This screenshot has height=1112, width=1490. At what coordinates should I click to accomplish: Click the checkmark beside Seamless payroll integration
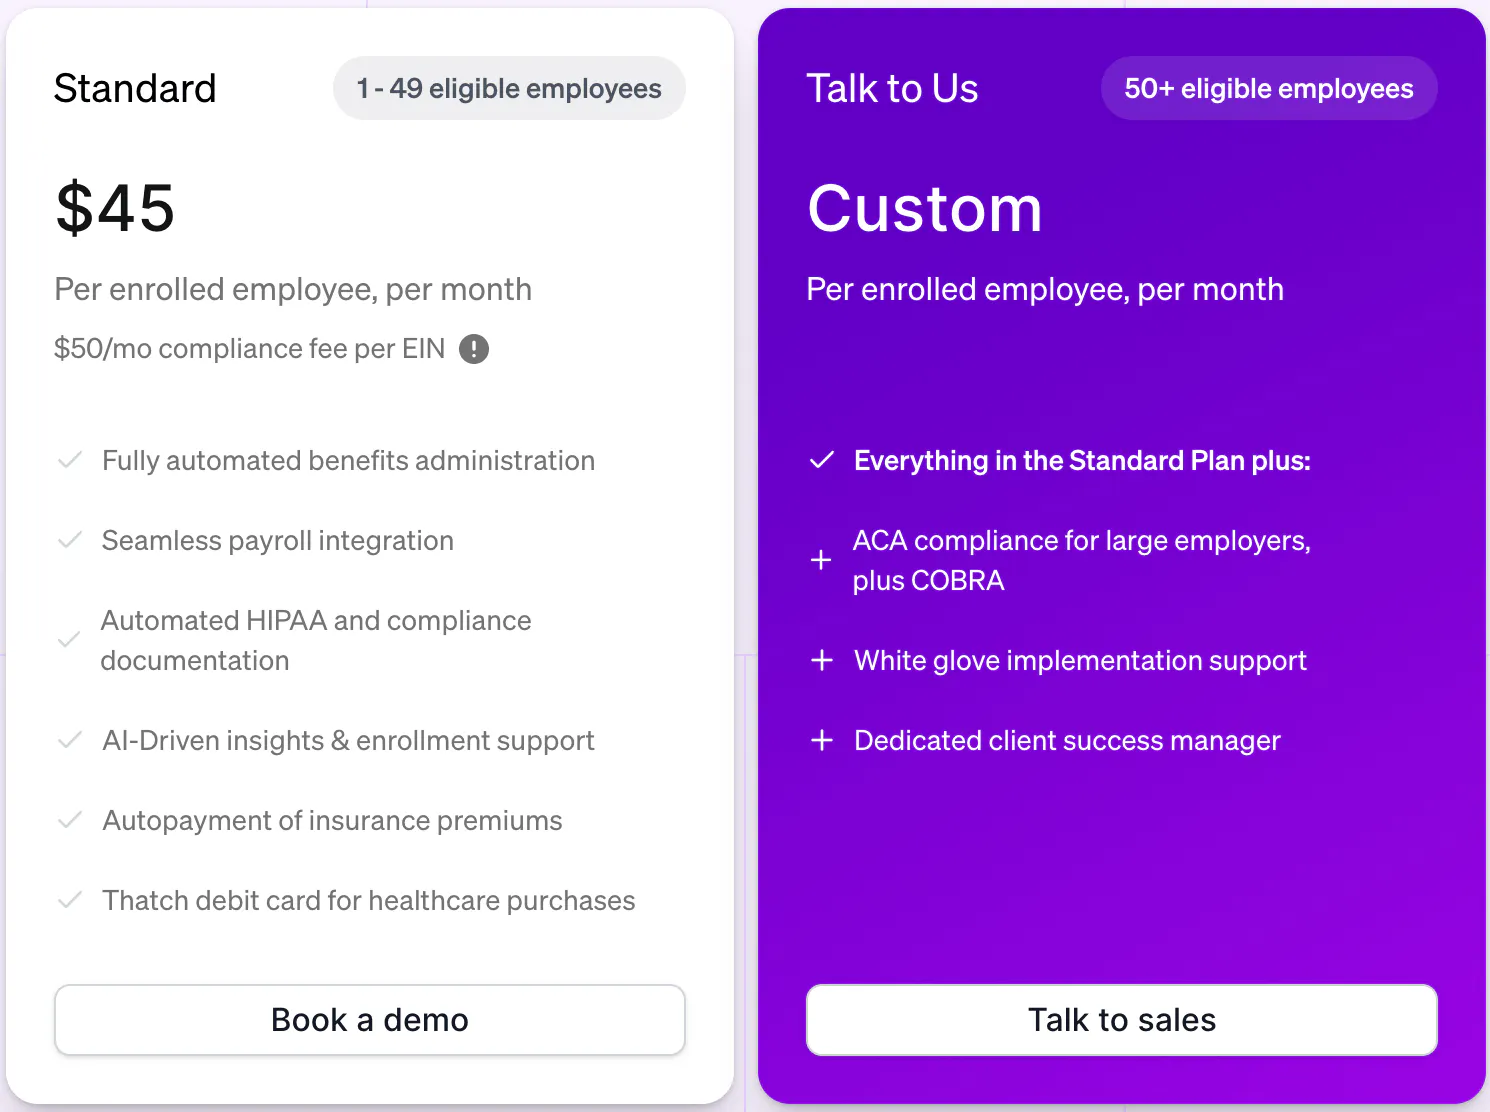pyautogui.click(x=70, y=540)
